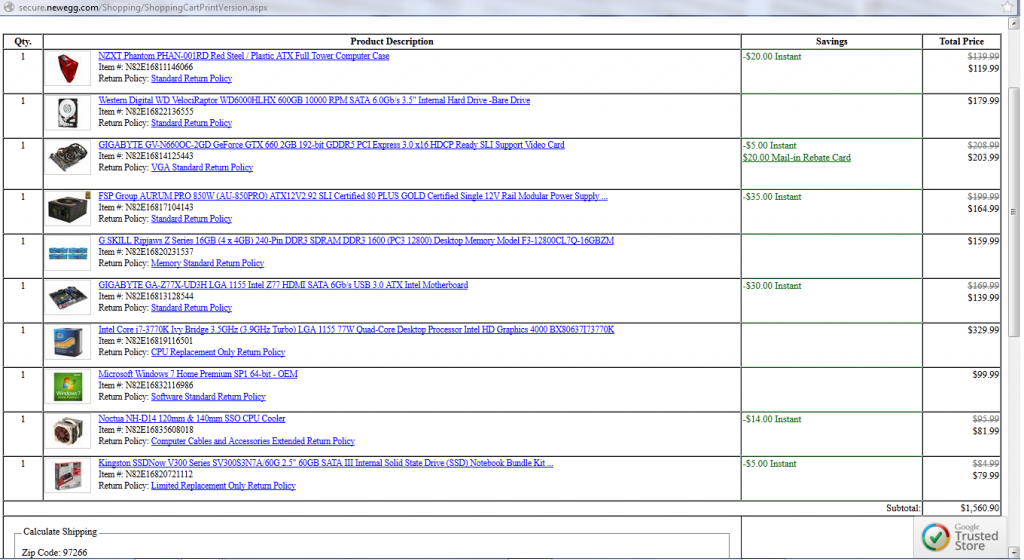Click the Total Price column header
The height and width of the screenshot is (560, 1024).
961,41
